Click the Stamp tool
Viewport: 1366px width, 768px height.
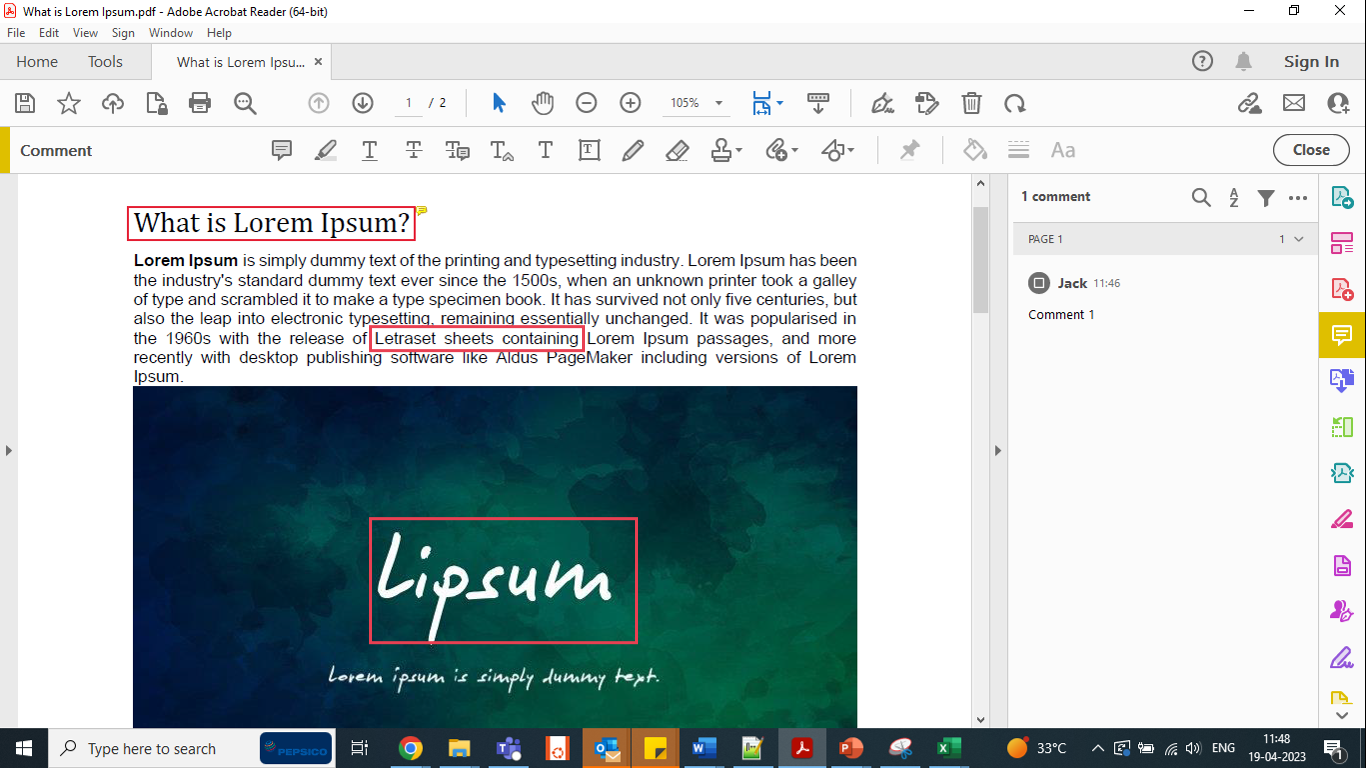722,150
